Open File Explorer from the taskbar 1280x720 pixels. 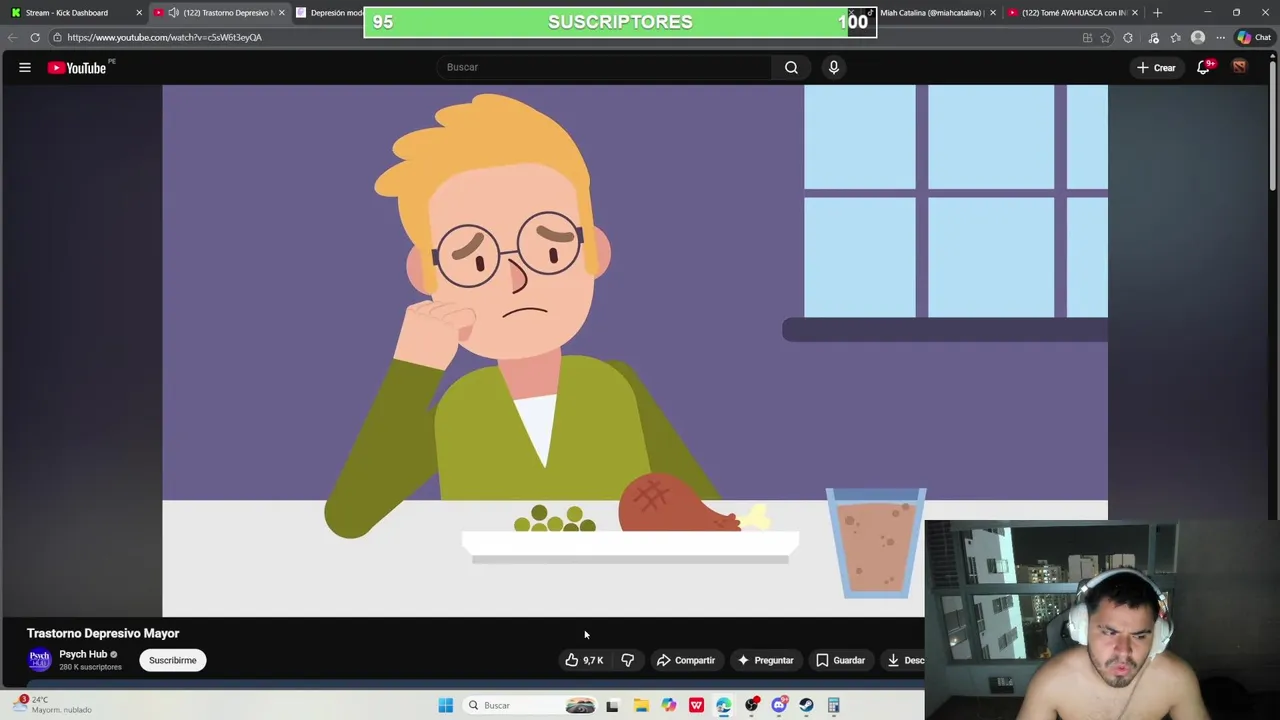click(x=641, y=705)
